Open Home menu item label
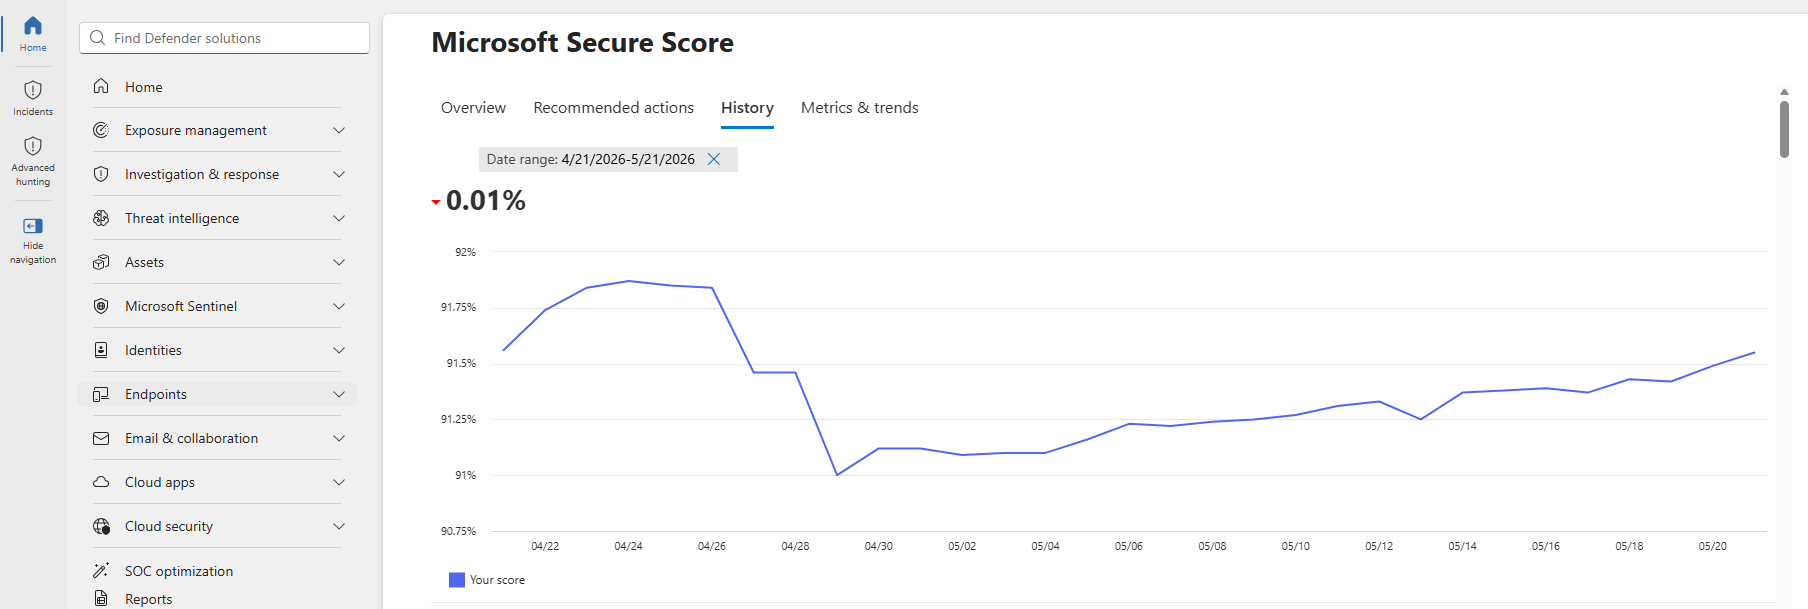The image size is (1808, 609). tap(144, 87)
